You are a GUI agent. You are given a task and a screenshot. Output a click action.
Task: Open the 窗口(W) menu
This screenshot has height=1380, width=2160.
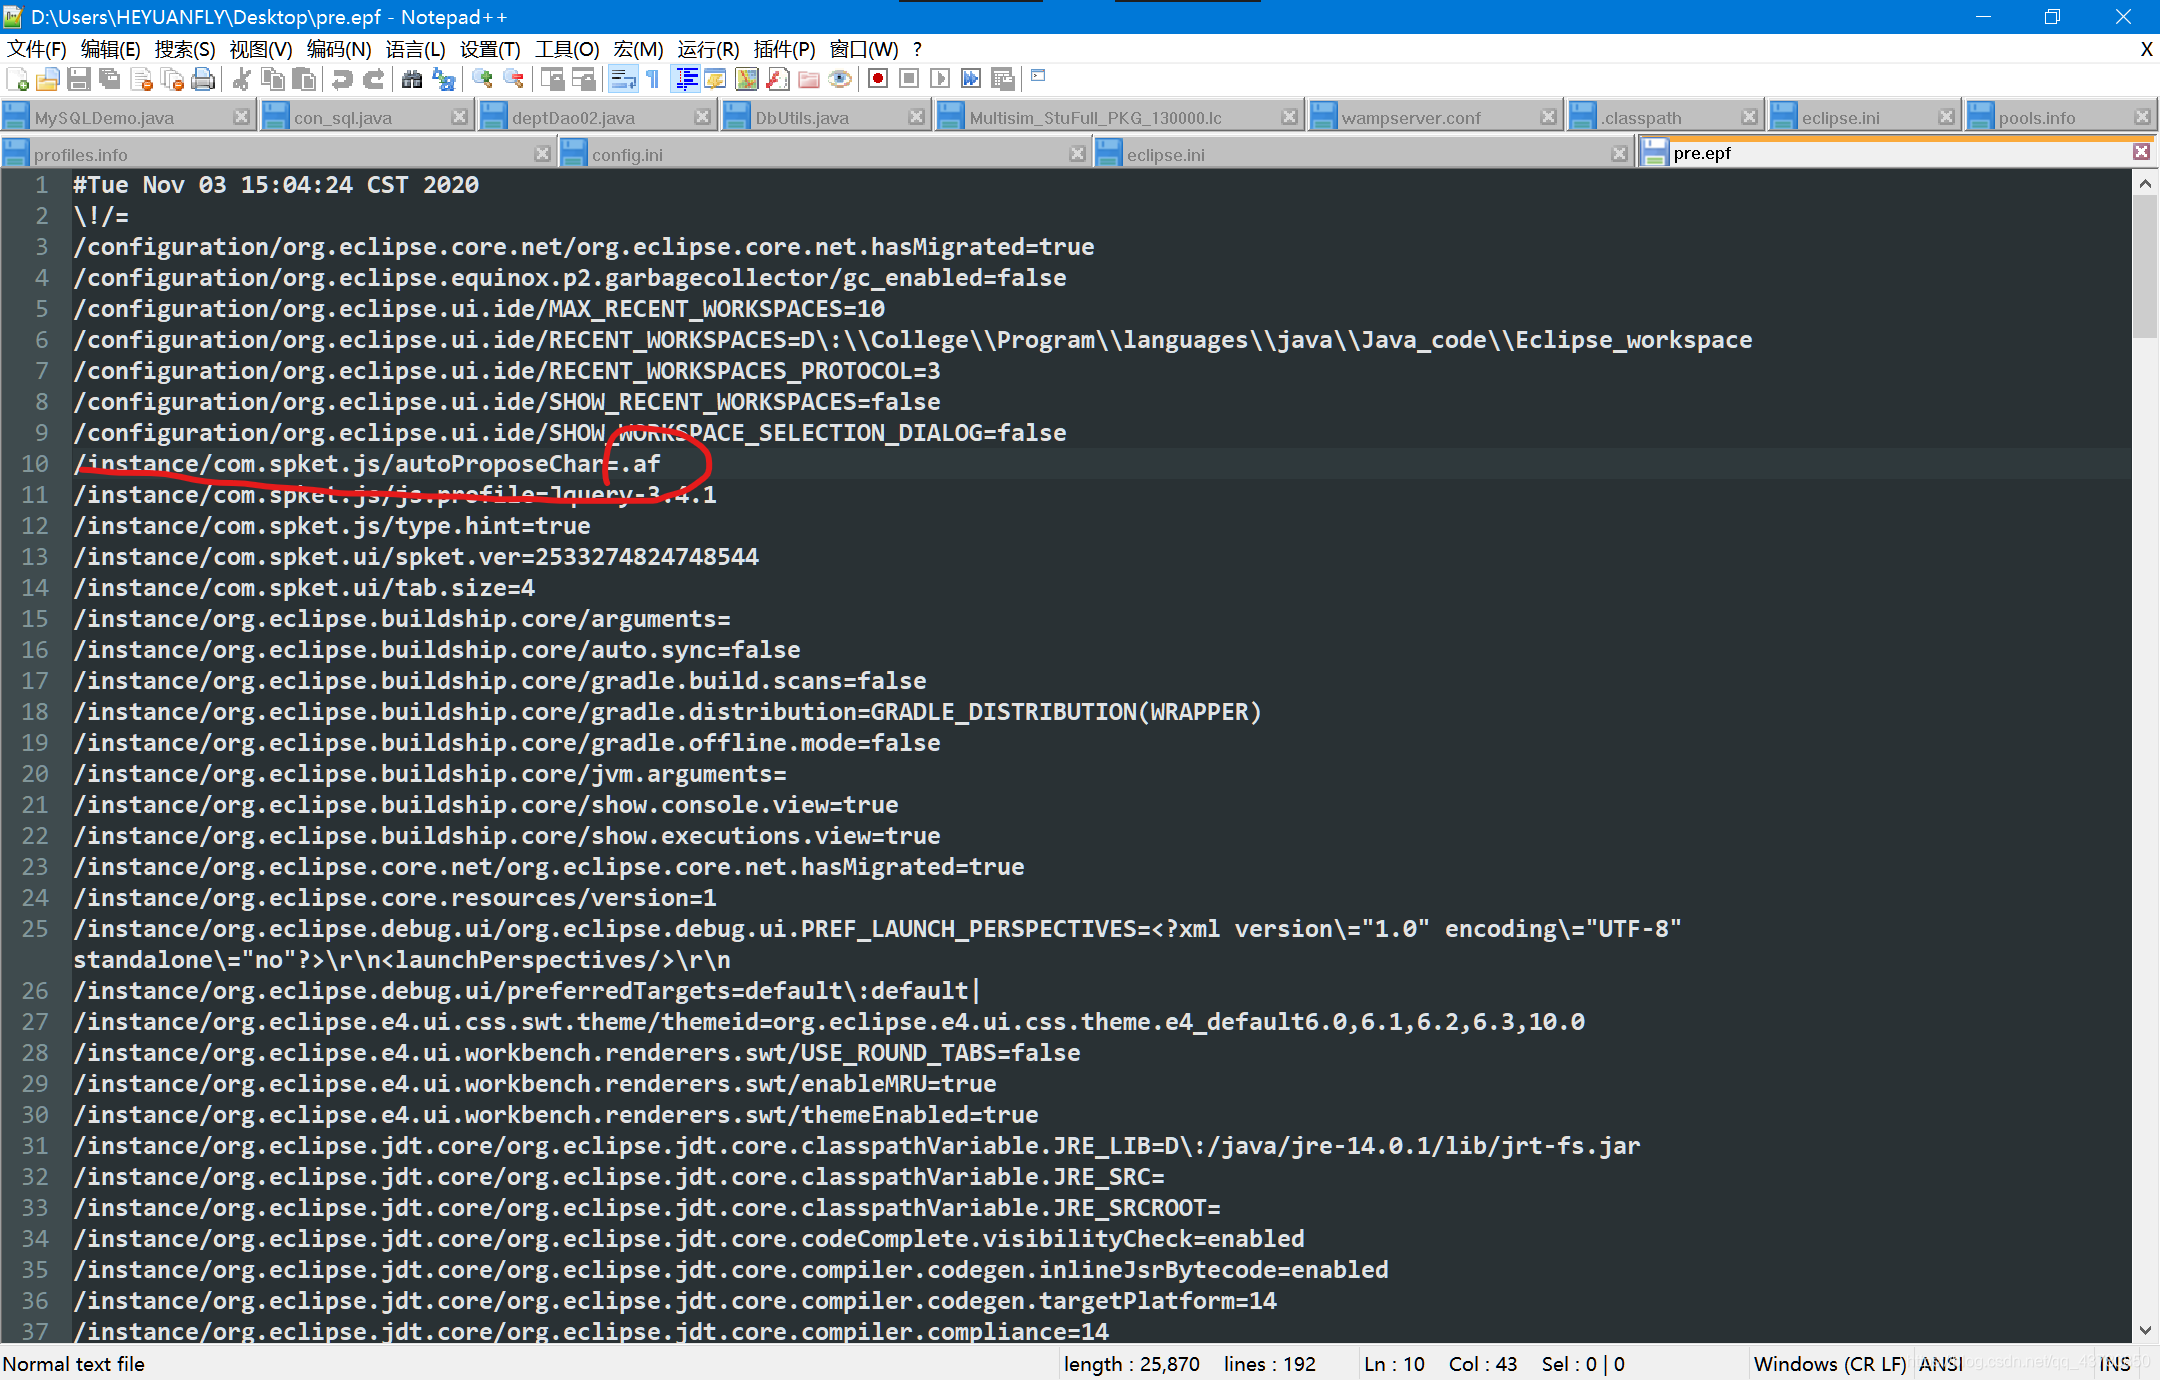click(x=863, y=50)
